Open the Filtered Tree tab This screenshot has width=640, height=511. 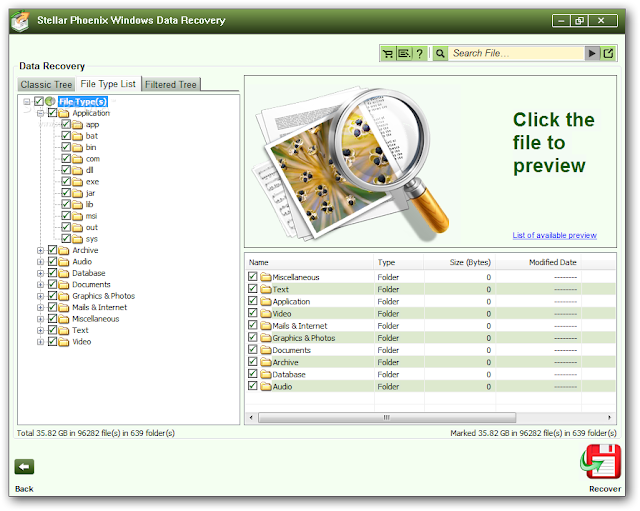[x=171, y=84]
